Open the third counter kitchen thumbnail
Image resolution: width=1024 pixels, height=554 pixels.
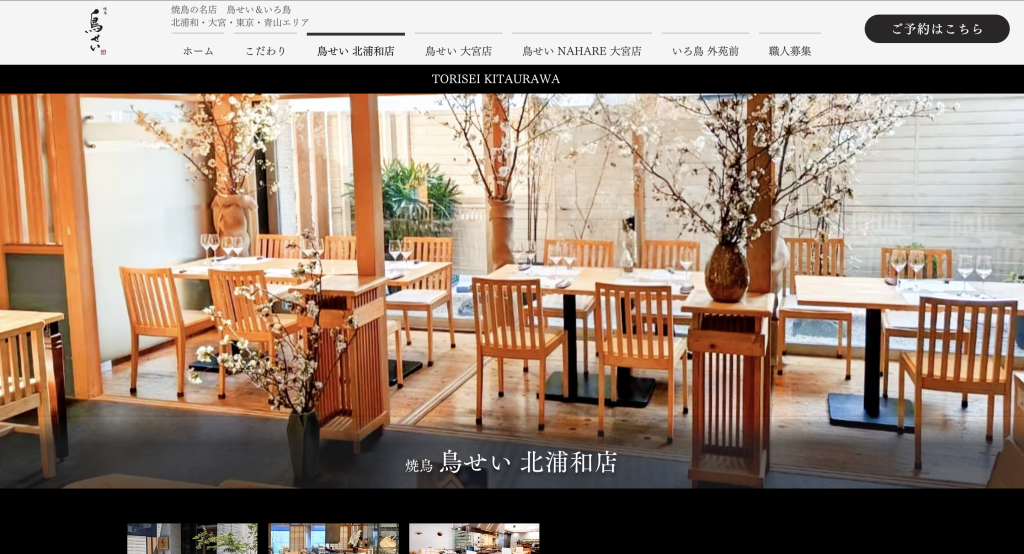click(x=474, y=538)
